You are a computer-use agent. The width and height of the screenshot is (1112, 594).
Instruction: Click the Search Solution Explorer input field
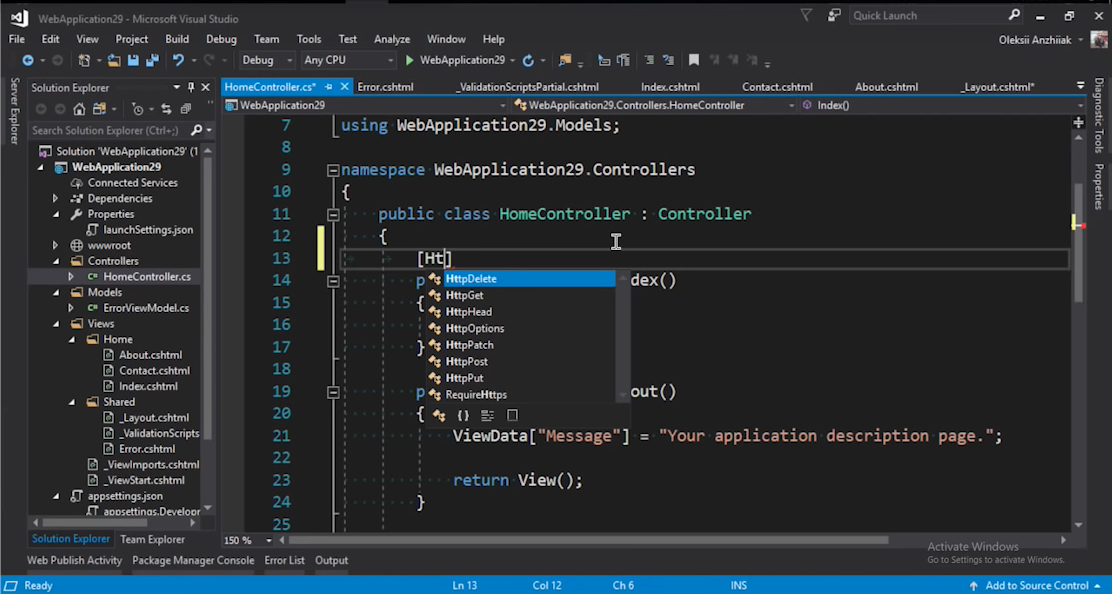click(x=109, y=130)
